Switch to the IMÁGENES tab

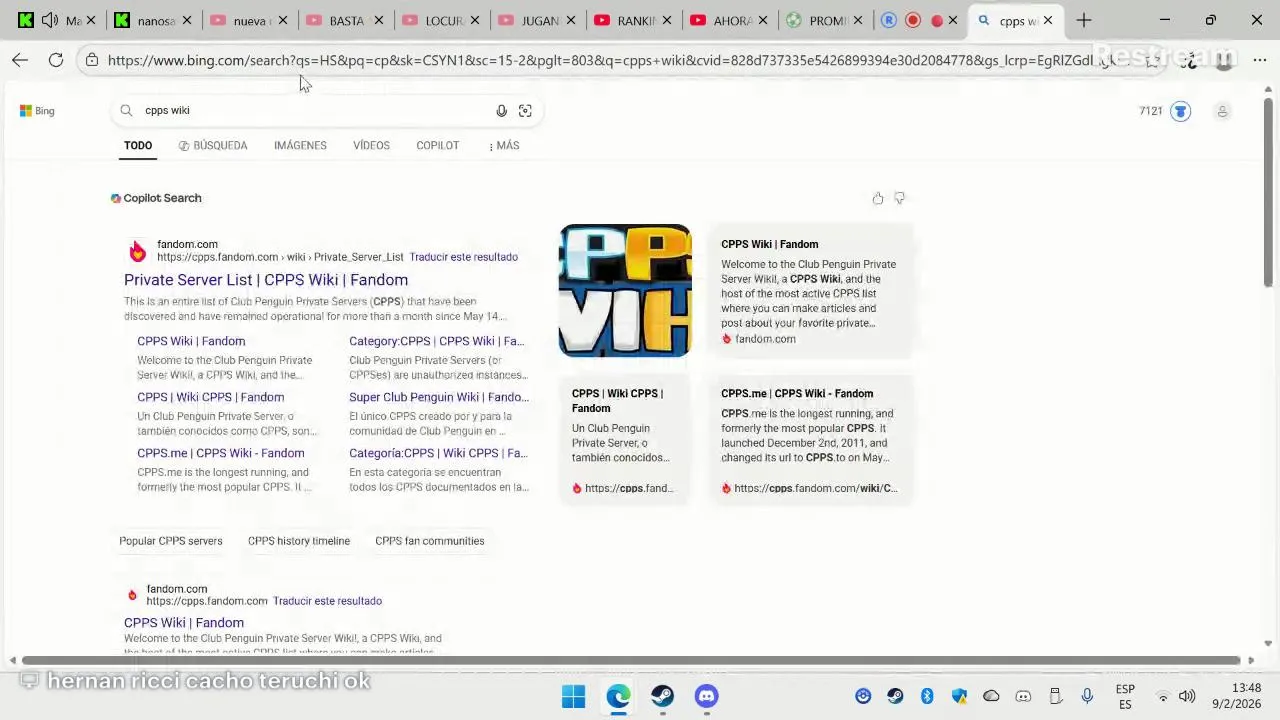(x=300, y=146)
